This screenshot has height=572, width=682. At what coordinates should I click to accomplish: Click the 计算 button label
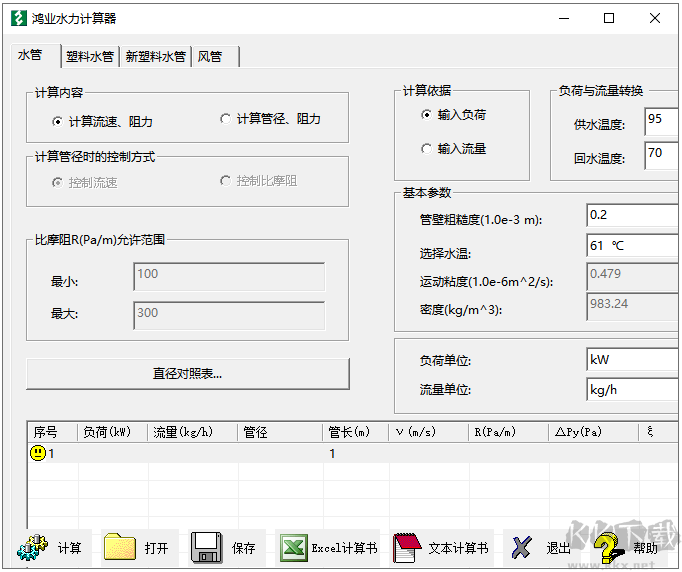70,548
